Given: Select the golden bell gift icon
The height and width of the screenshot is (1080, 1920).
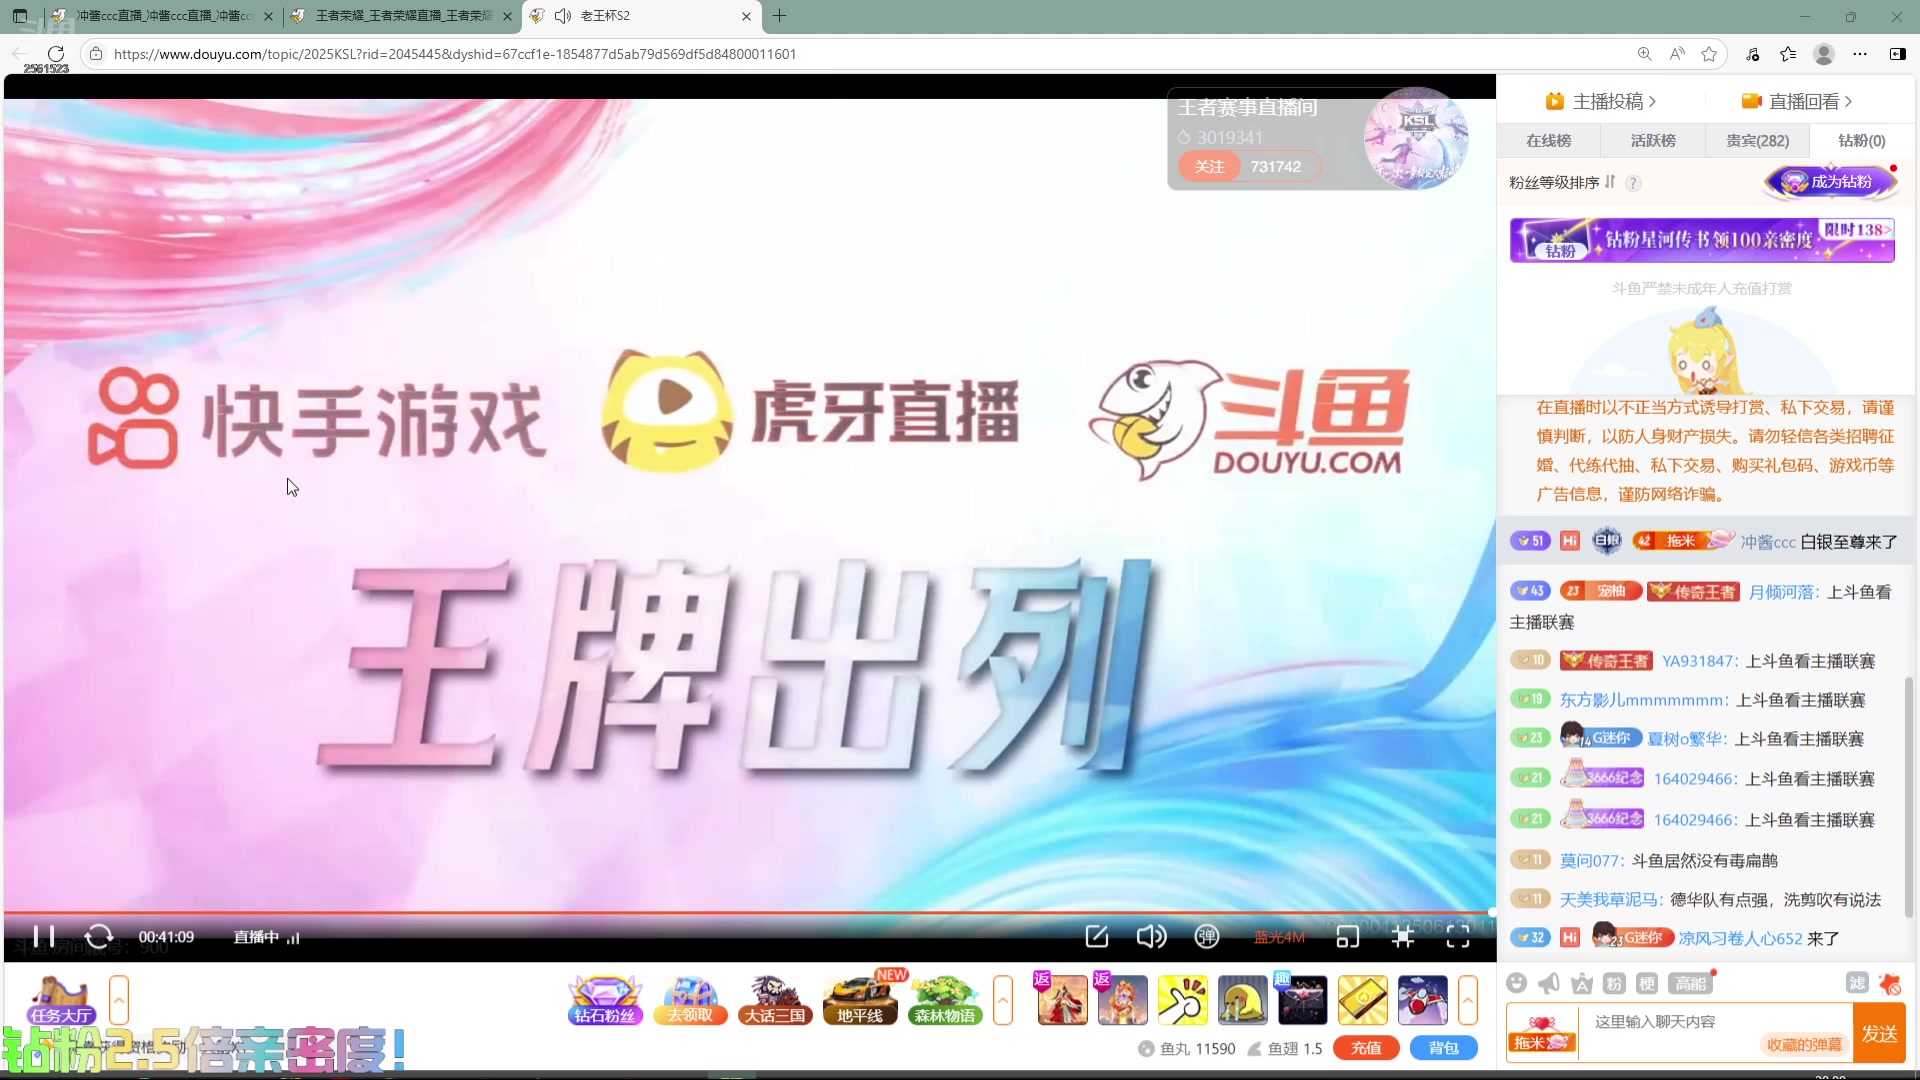Looking at the screenshot, I should coord(1242,1000).
